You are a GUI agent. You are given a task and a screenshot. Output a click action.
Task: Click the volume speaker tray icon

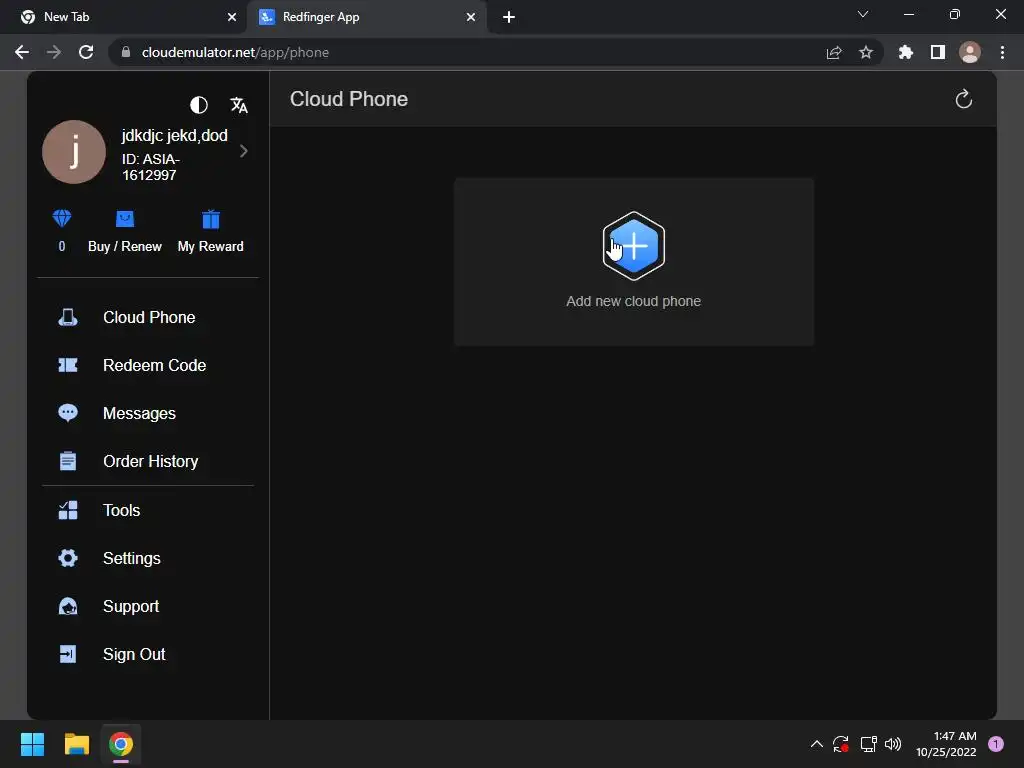click(893, 744)
